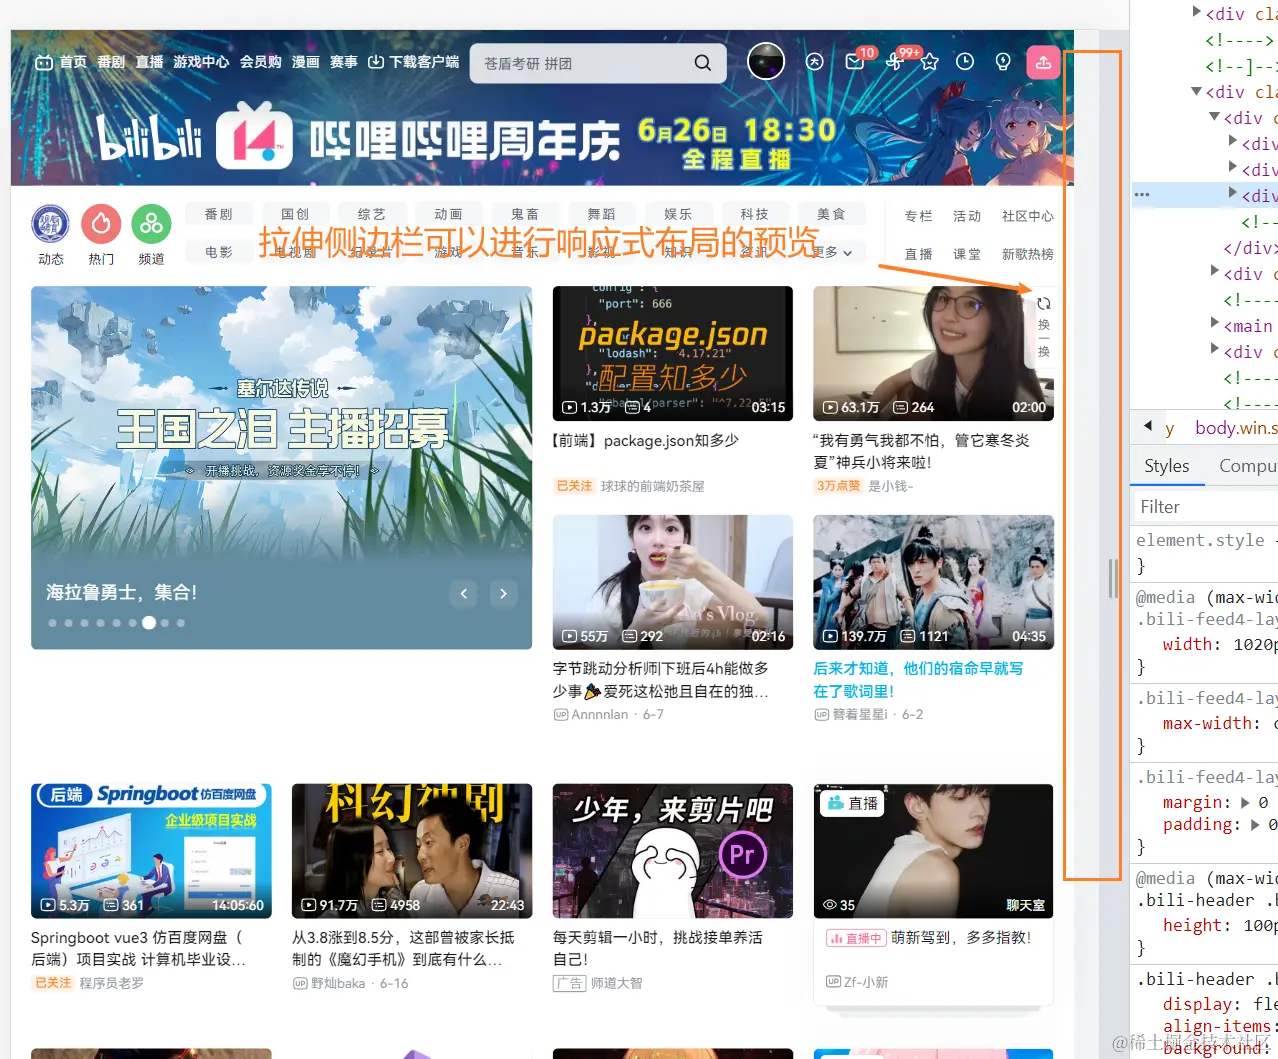This screenshot has width=1278, height=1059.
Task: Select the active white carousel dot
Action: click(x=149, y=623)
